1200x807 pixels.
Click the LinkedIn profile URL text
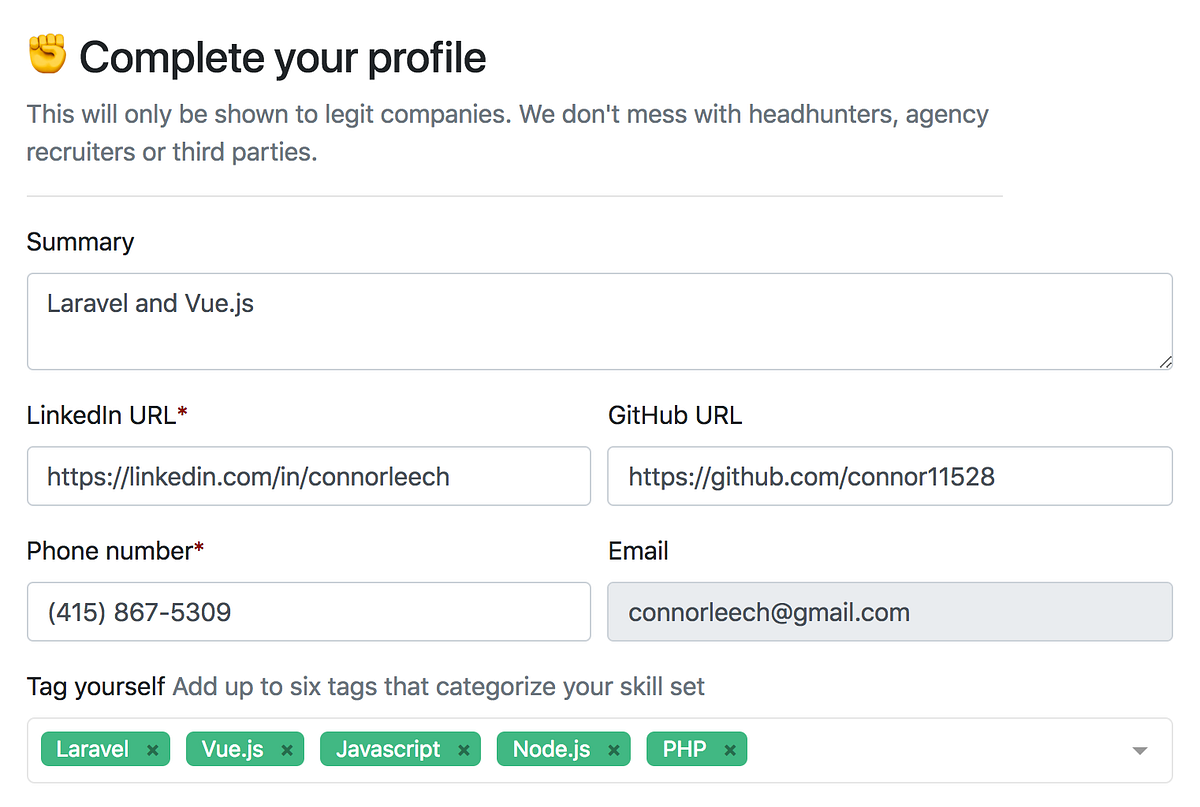pos(247,477)
